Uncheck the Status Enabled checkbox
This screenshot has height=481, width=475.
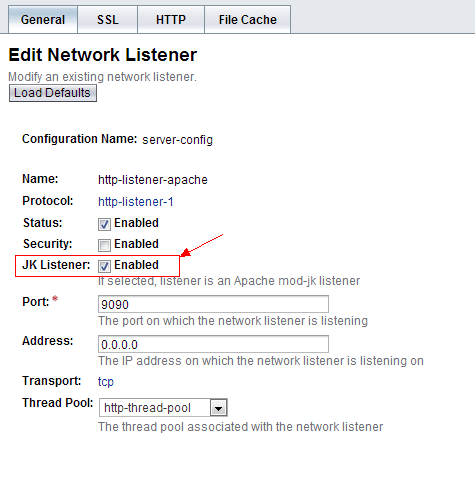point(104,224)
